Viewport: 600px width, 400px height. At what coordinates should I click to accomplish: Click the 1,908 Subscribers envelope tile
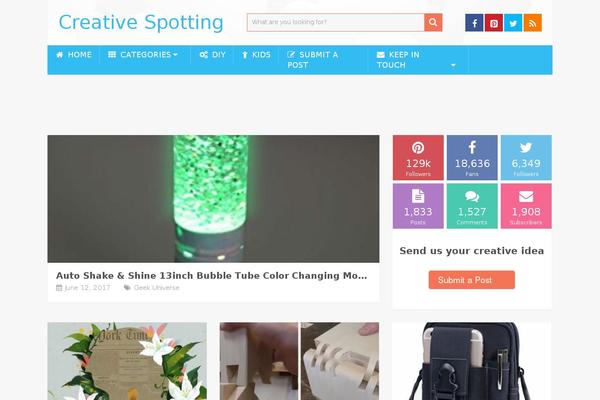coord(526,206)
